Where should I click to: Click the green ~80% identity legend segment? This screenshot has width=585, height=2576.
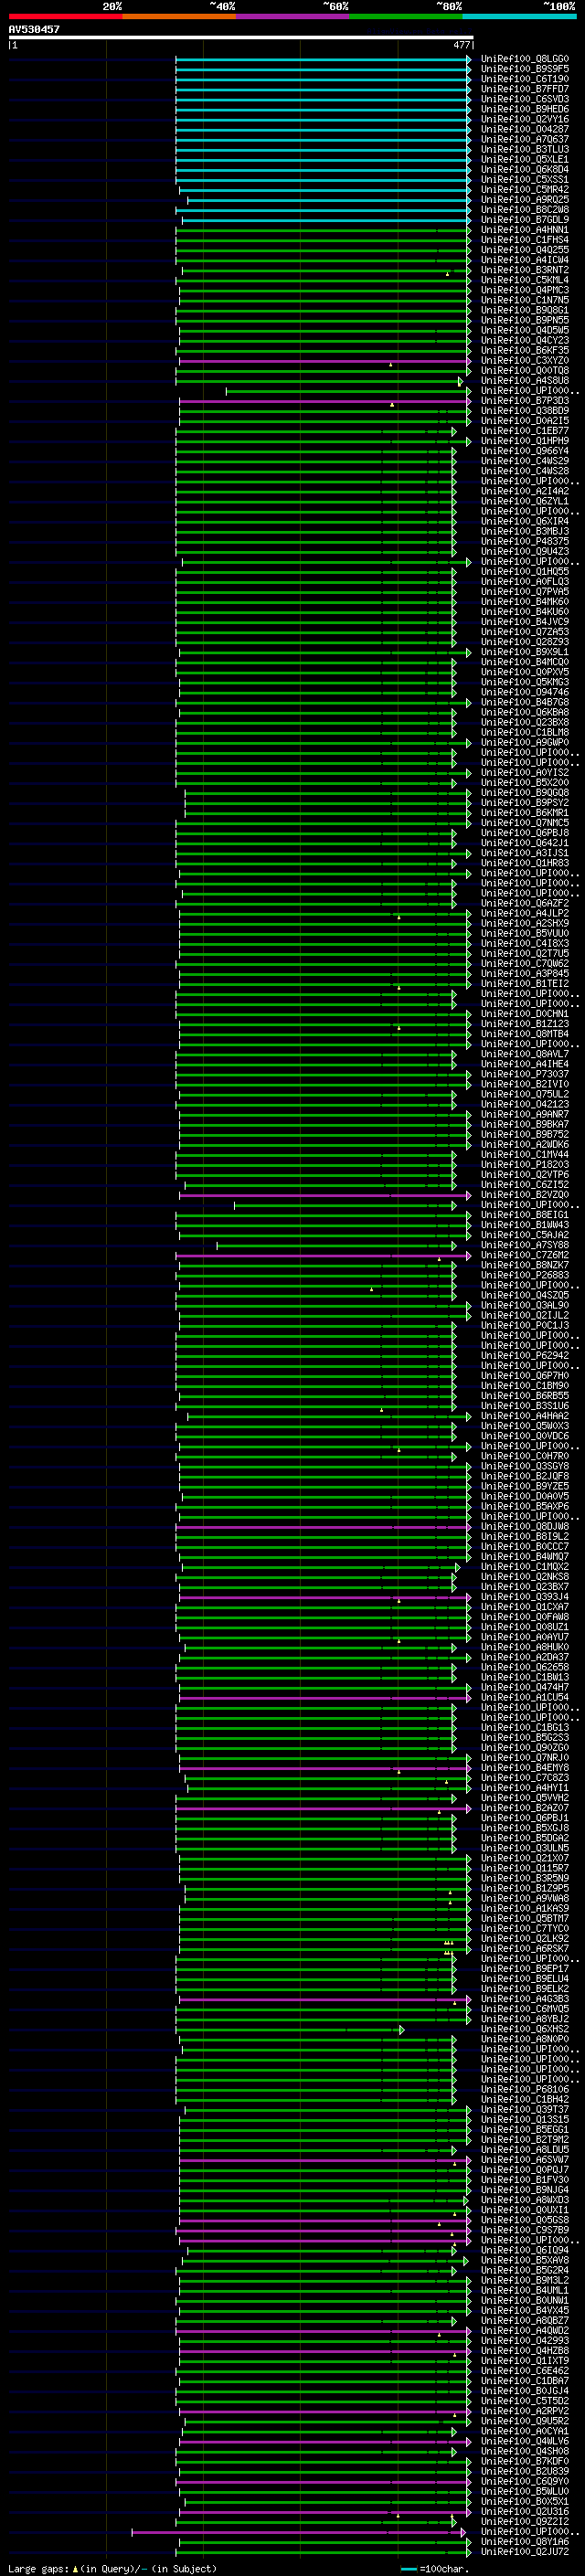406,16
